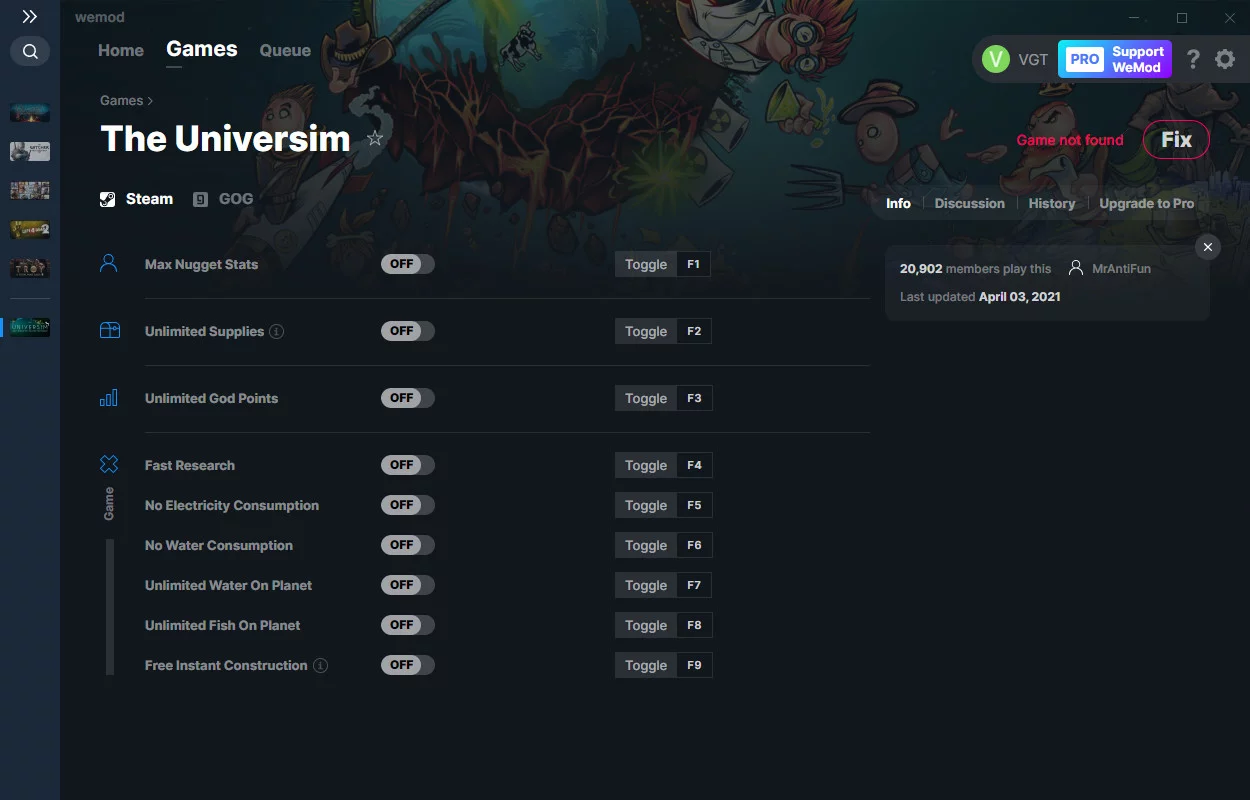The width and height of the screenshot is (1250, 800).
Task: Click the Toggle button for Free Instant Construction
Action: coord(646,665)
